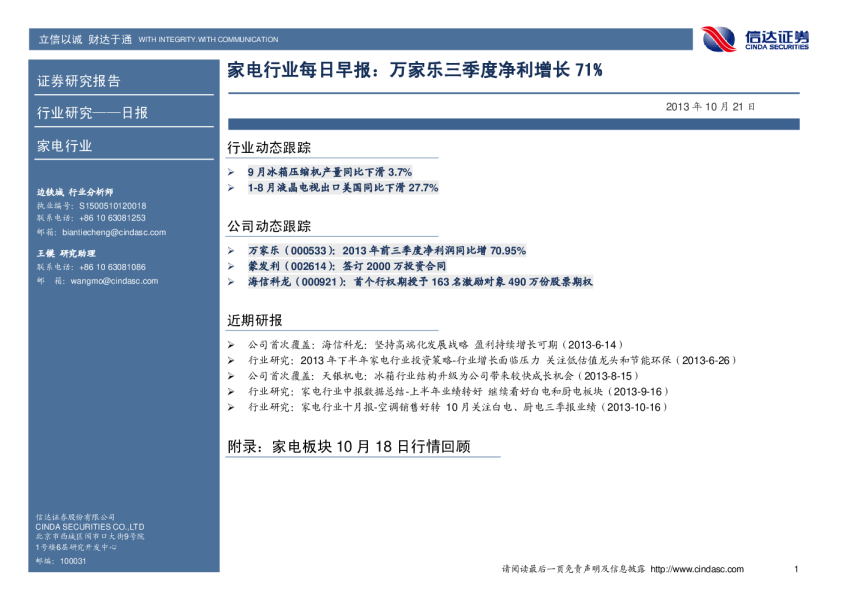Viewport: 842px width, 595px height.
Task: Visit the http://www.cindasc.com footer link
Action: point(696,569)
